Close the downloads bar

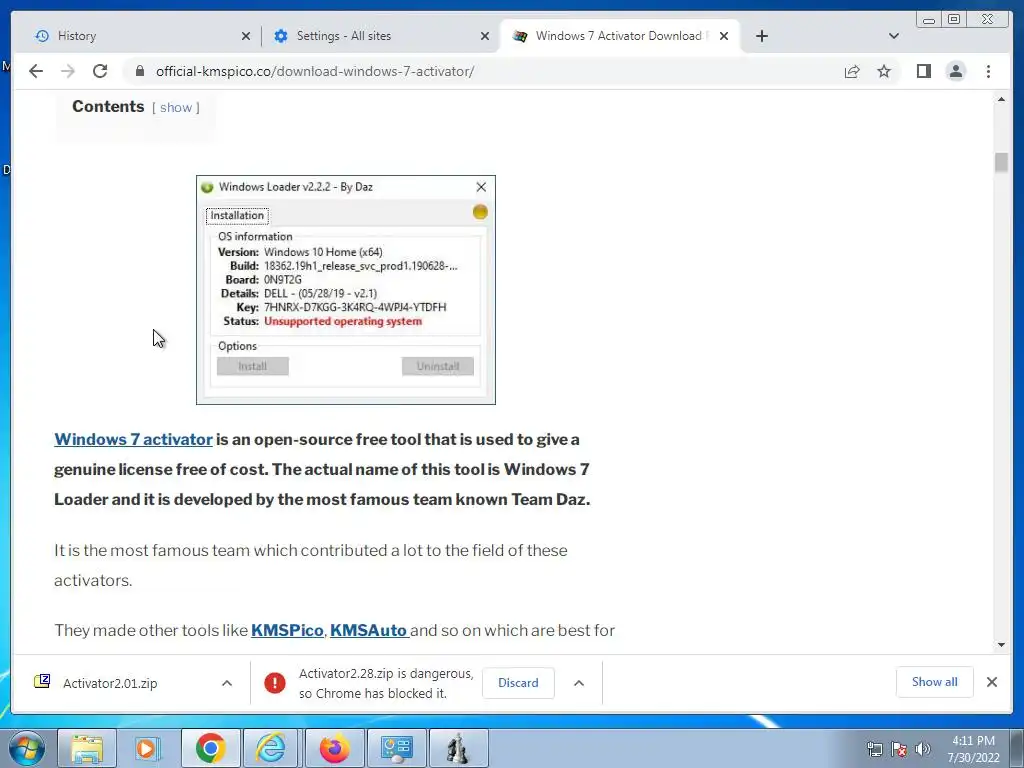point(991,682)
